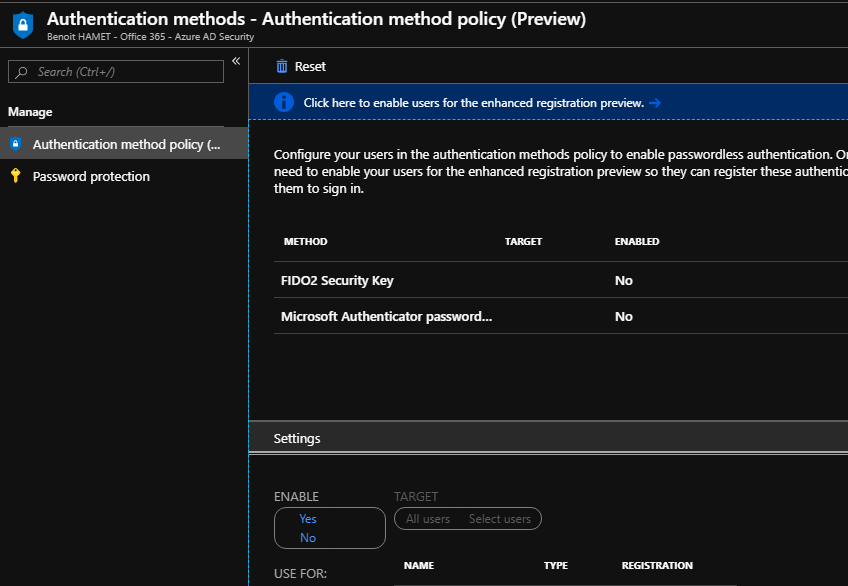The image size is (848, 586).
Task: Click the arrow after enhanced registration preview
Action: point(655,103)
